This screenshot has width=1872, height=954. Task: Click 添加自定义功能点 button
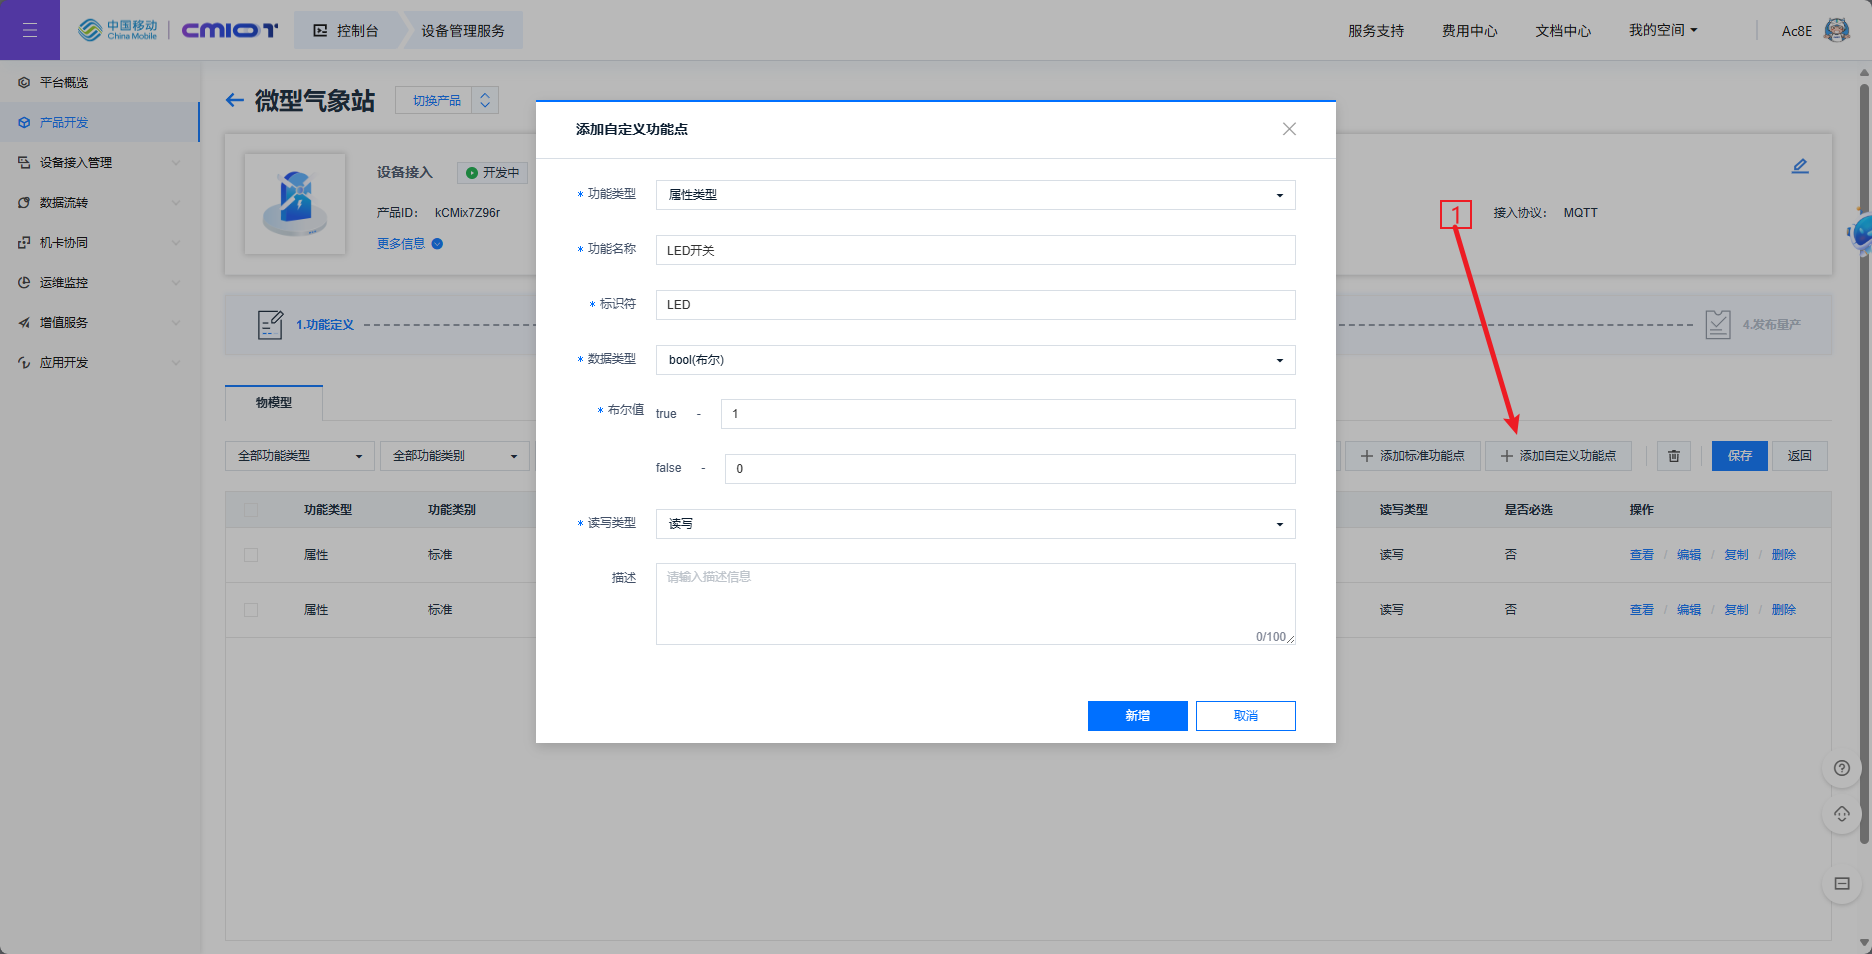click(x=1558, y=456)
